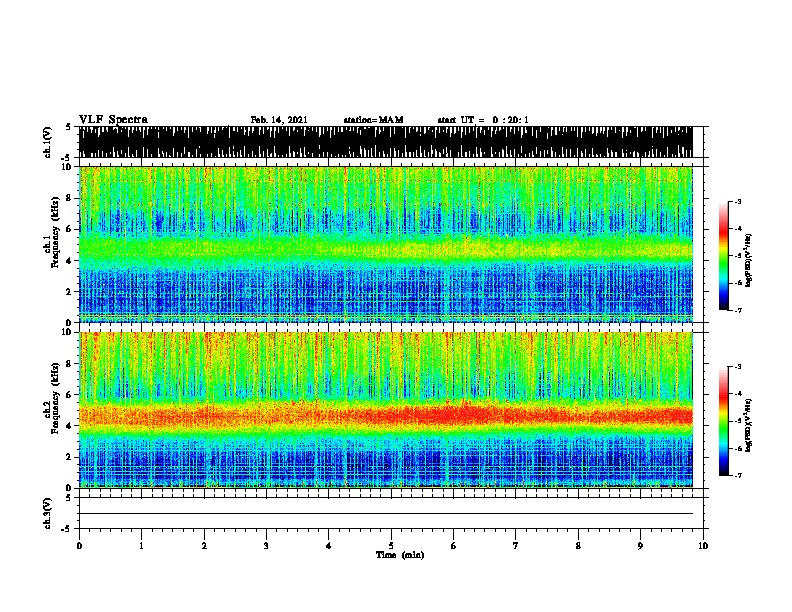Click the "Time (min)" axis label
Viewport: 792px width, 612px height.
[400, 555]
